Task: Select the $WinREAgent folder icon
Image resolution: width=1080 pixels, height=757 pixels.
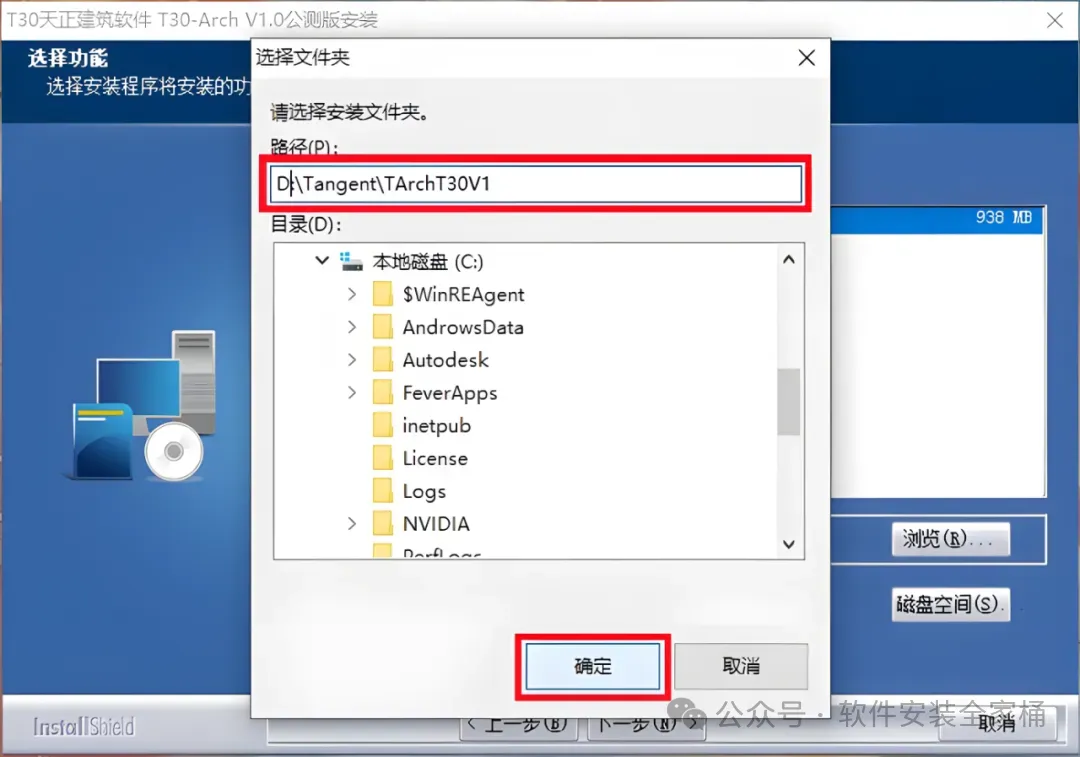Action: (382, 294)
